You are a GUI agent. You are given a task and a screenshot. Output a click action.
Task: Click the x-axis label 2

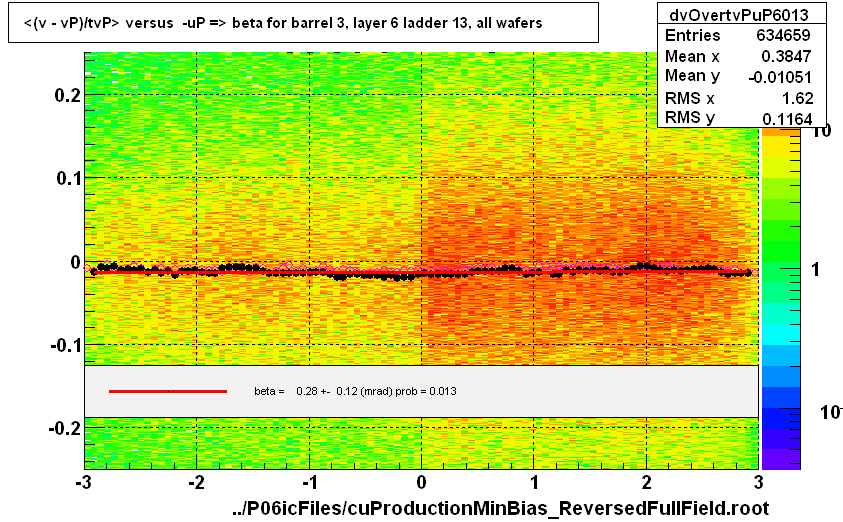point(646,482)
